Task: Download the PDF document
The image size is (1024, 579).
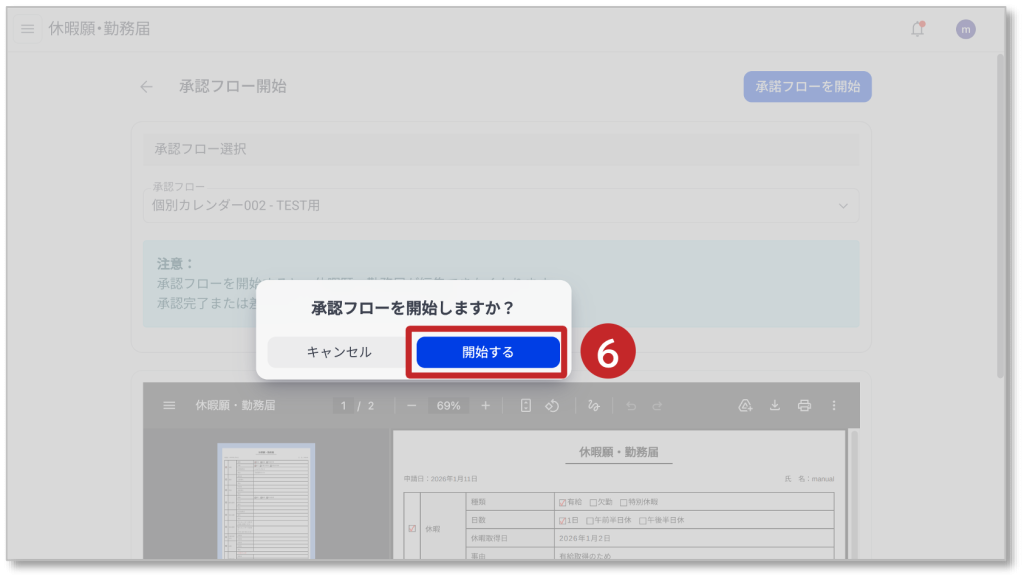Action: coord(774,406)
